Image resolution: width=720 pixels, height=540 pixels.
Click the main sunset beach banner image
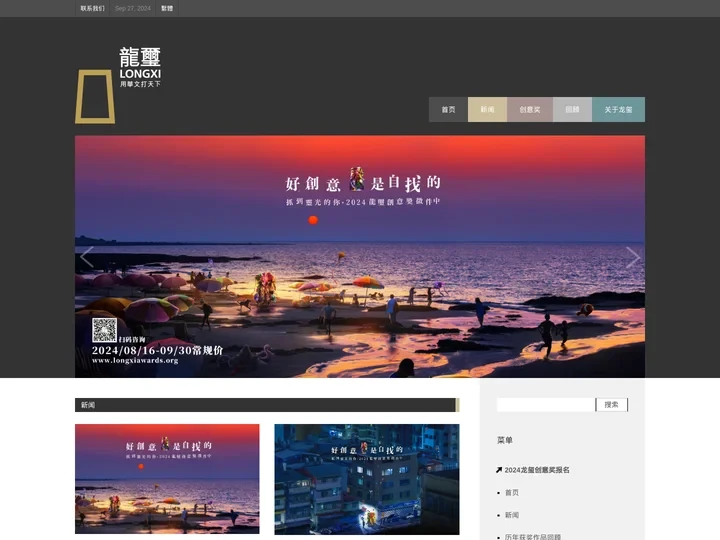[360, 257]
